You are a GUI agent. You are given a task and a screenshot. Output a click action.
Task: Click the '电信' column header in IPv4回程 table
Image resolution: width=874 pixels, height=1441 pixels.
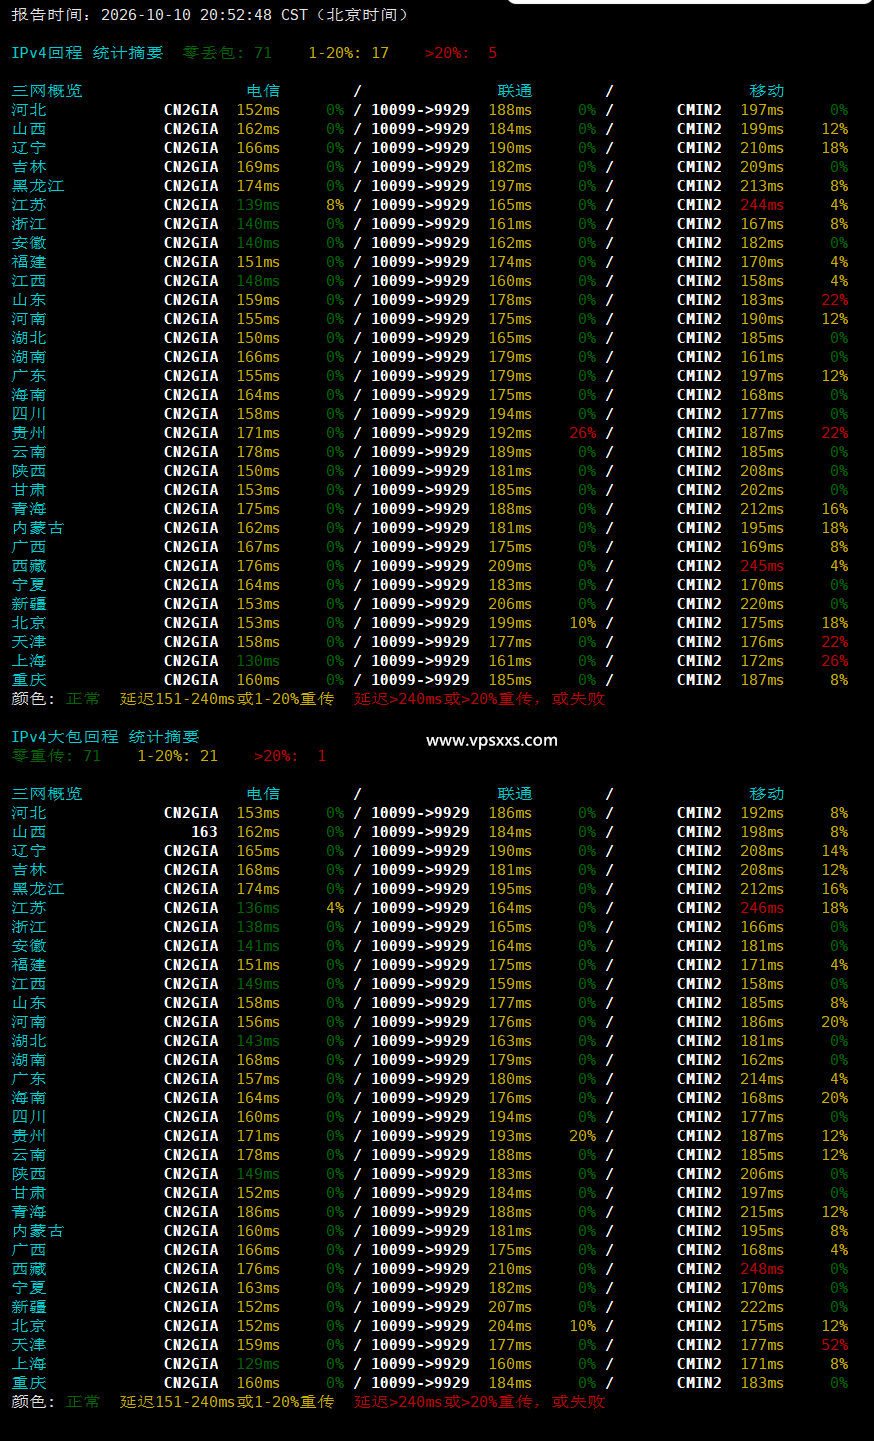pos(263,91)
